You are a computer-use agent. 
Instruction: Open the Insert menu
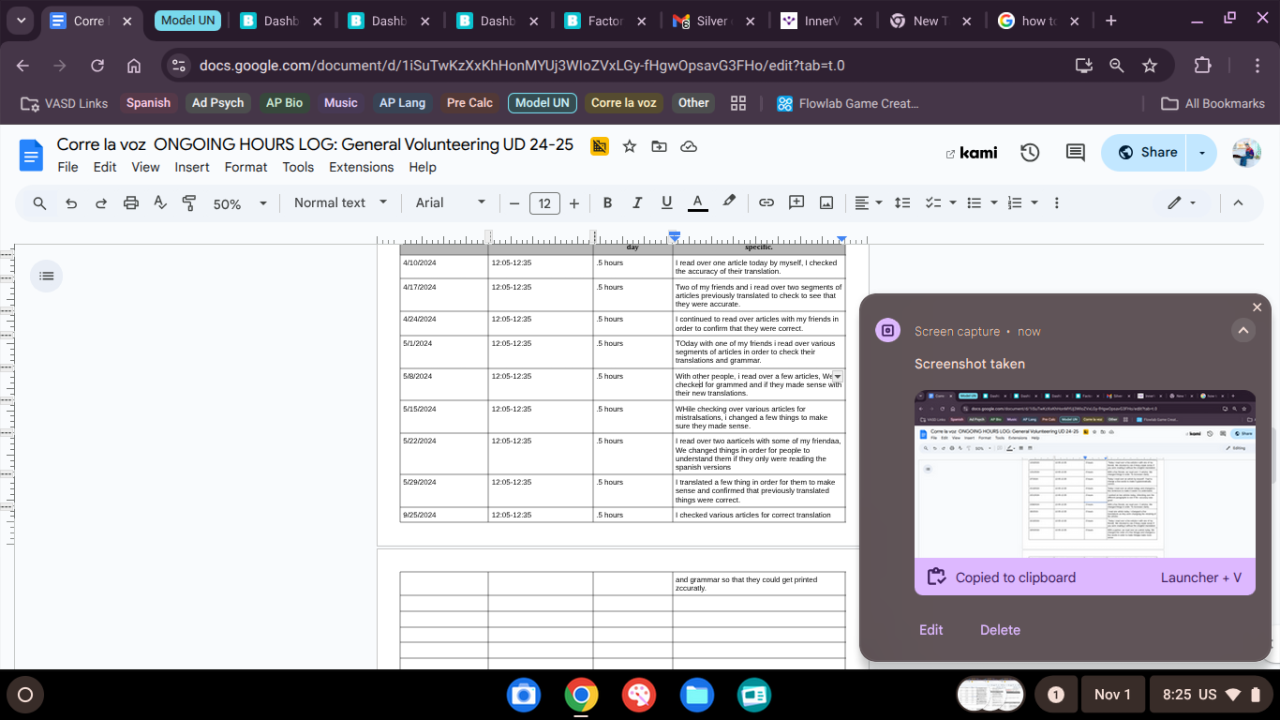pyautogui.click(x=192, y=167)
